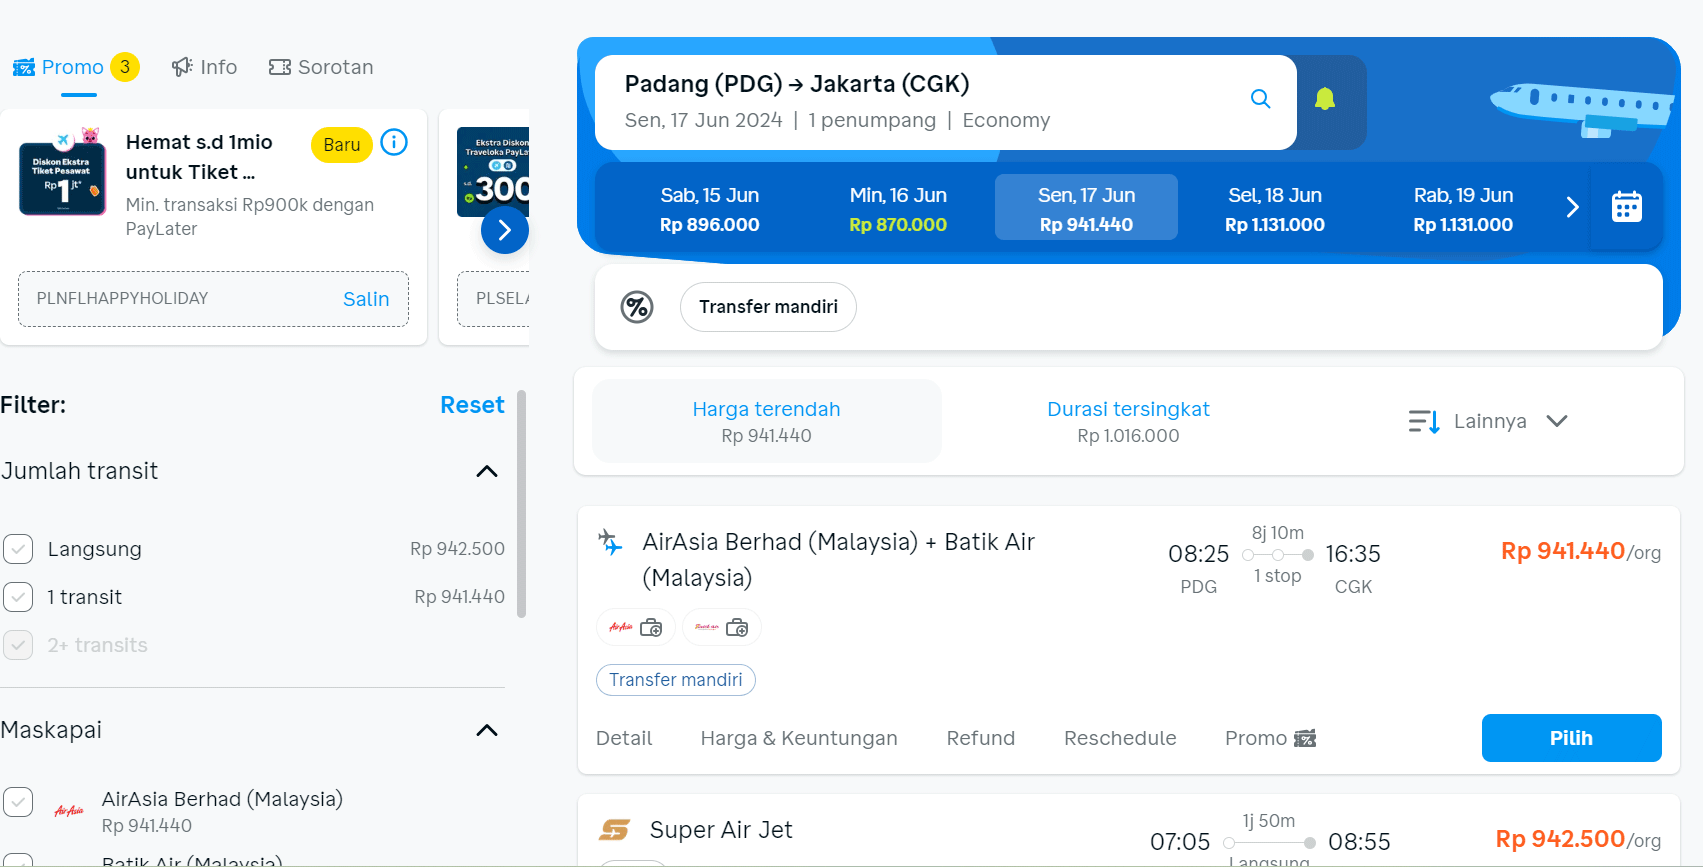Viewport: 1703px width, 867px height.
Task: Select the date Sab, 15 Jun
Action: [710, 208]
